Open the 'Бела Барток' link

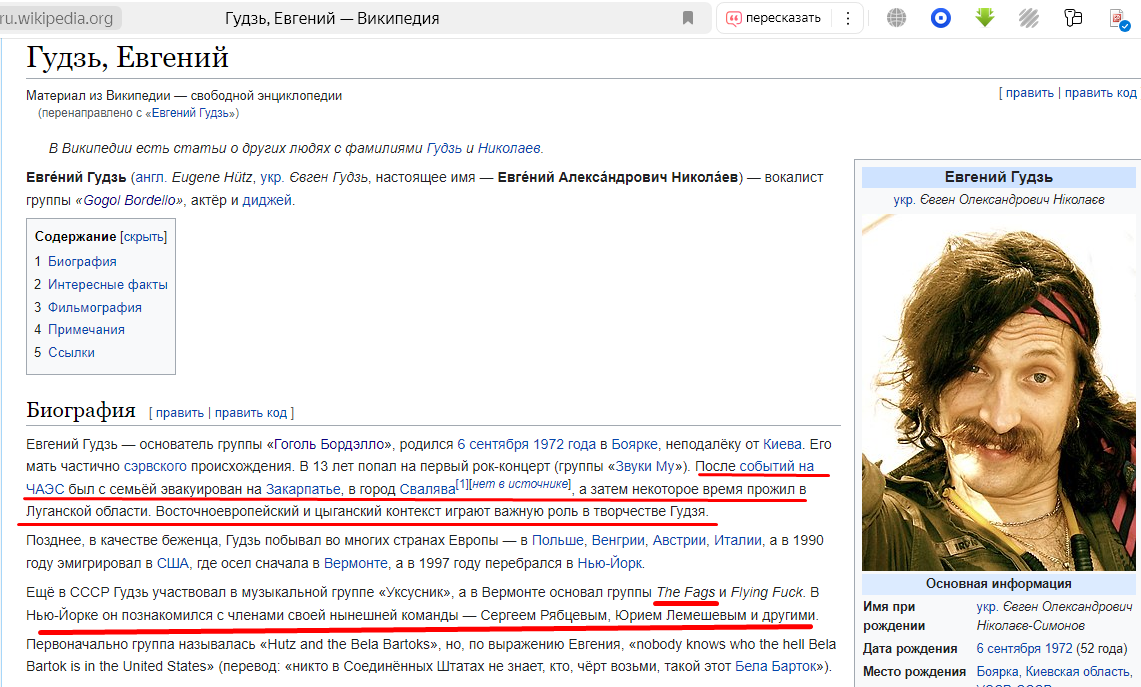[x=778, y=666]
